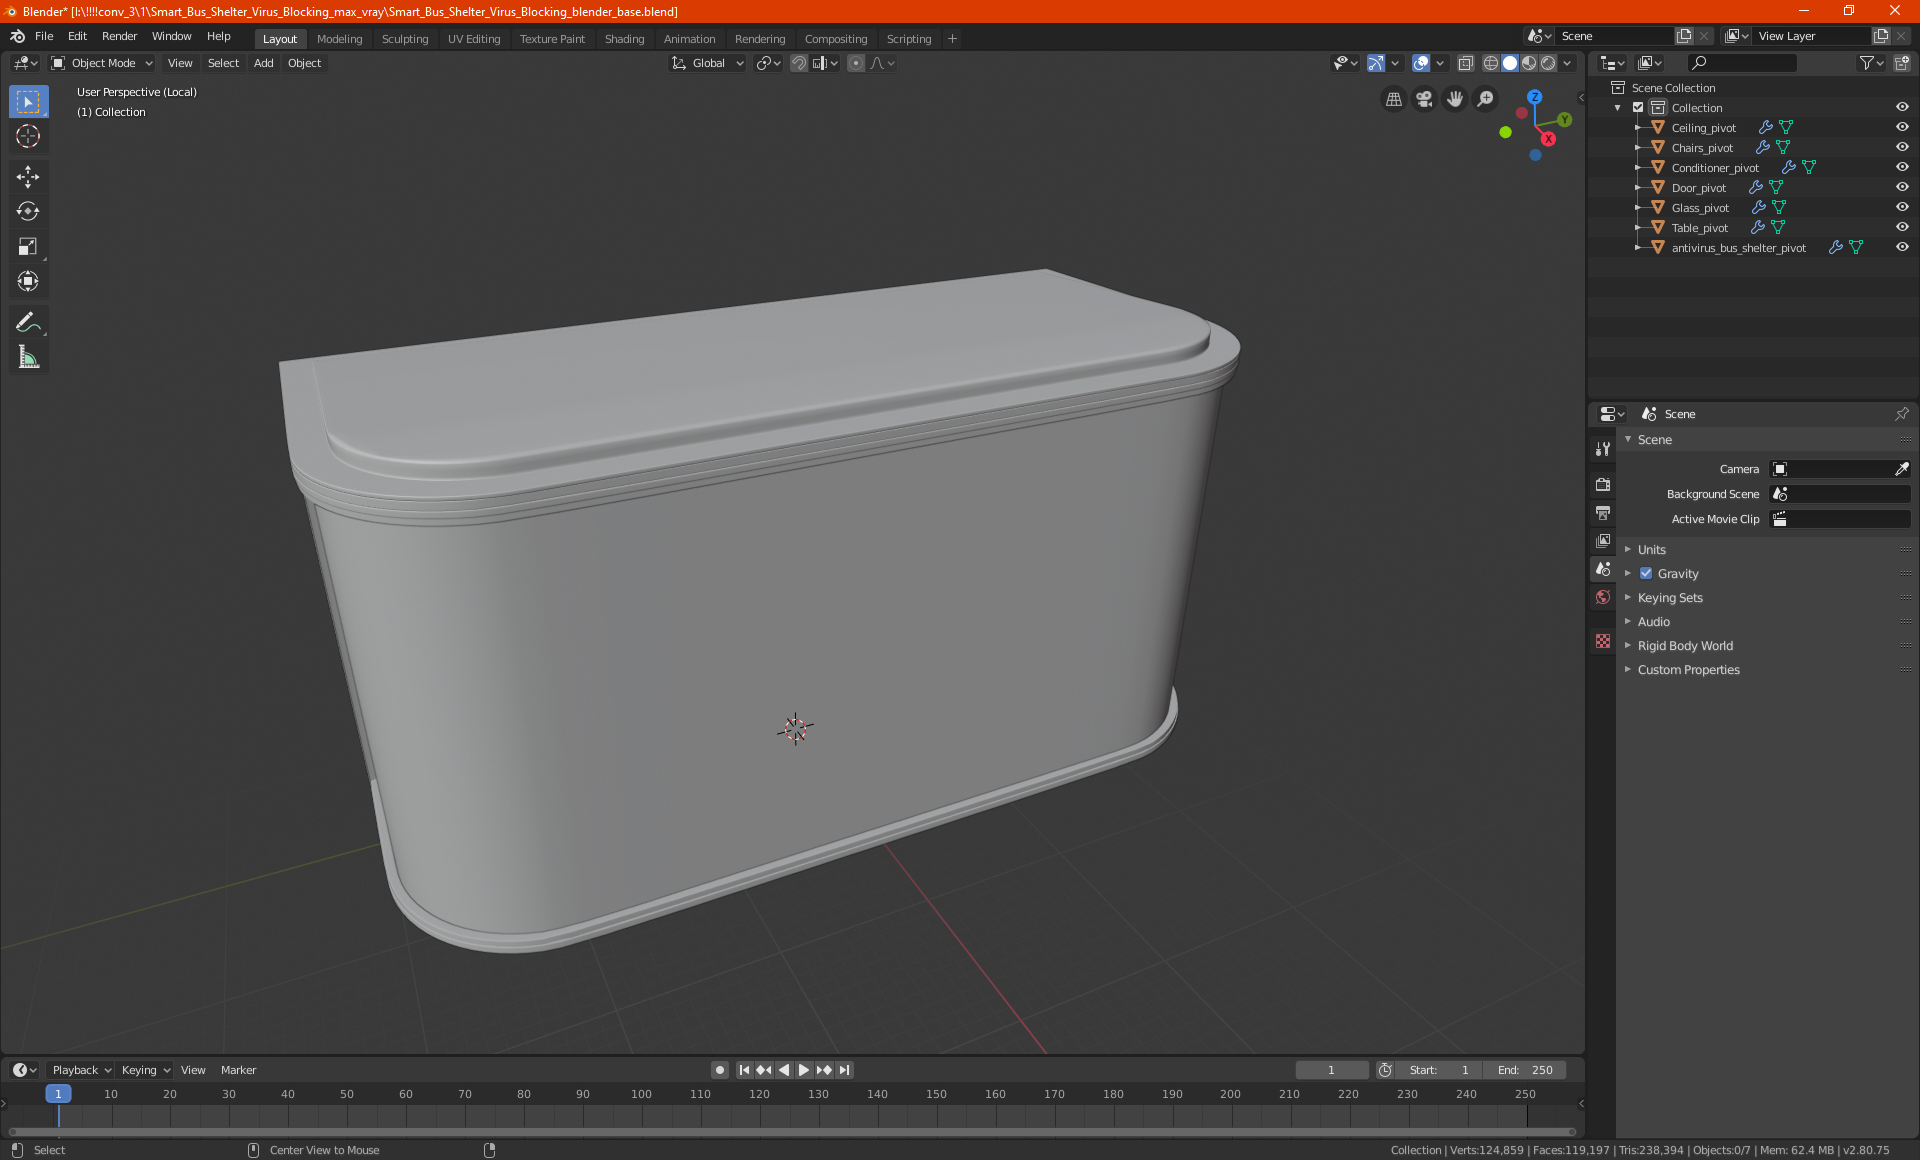
Task: Toggle viewport gizmos
Action: point(1376,63)
